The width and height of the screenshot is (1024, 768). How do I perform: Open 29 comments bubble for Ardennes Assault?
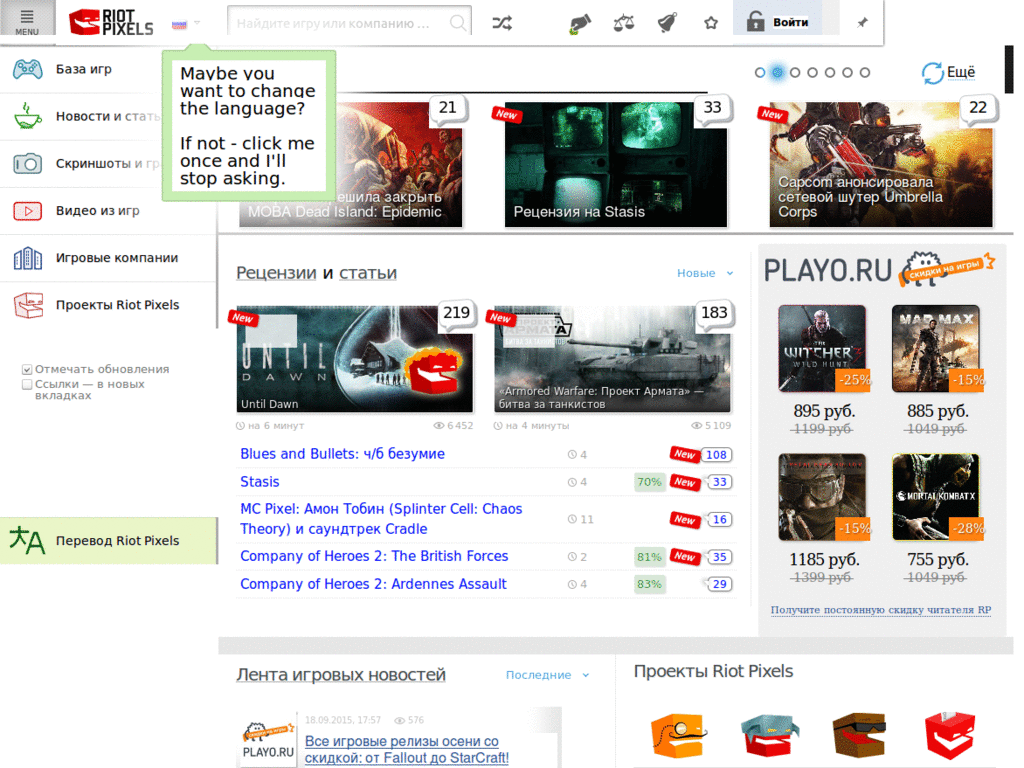pos(719,584)
